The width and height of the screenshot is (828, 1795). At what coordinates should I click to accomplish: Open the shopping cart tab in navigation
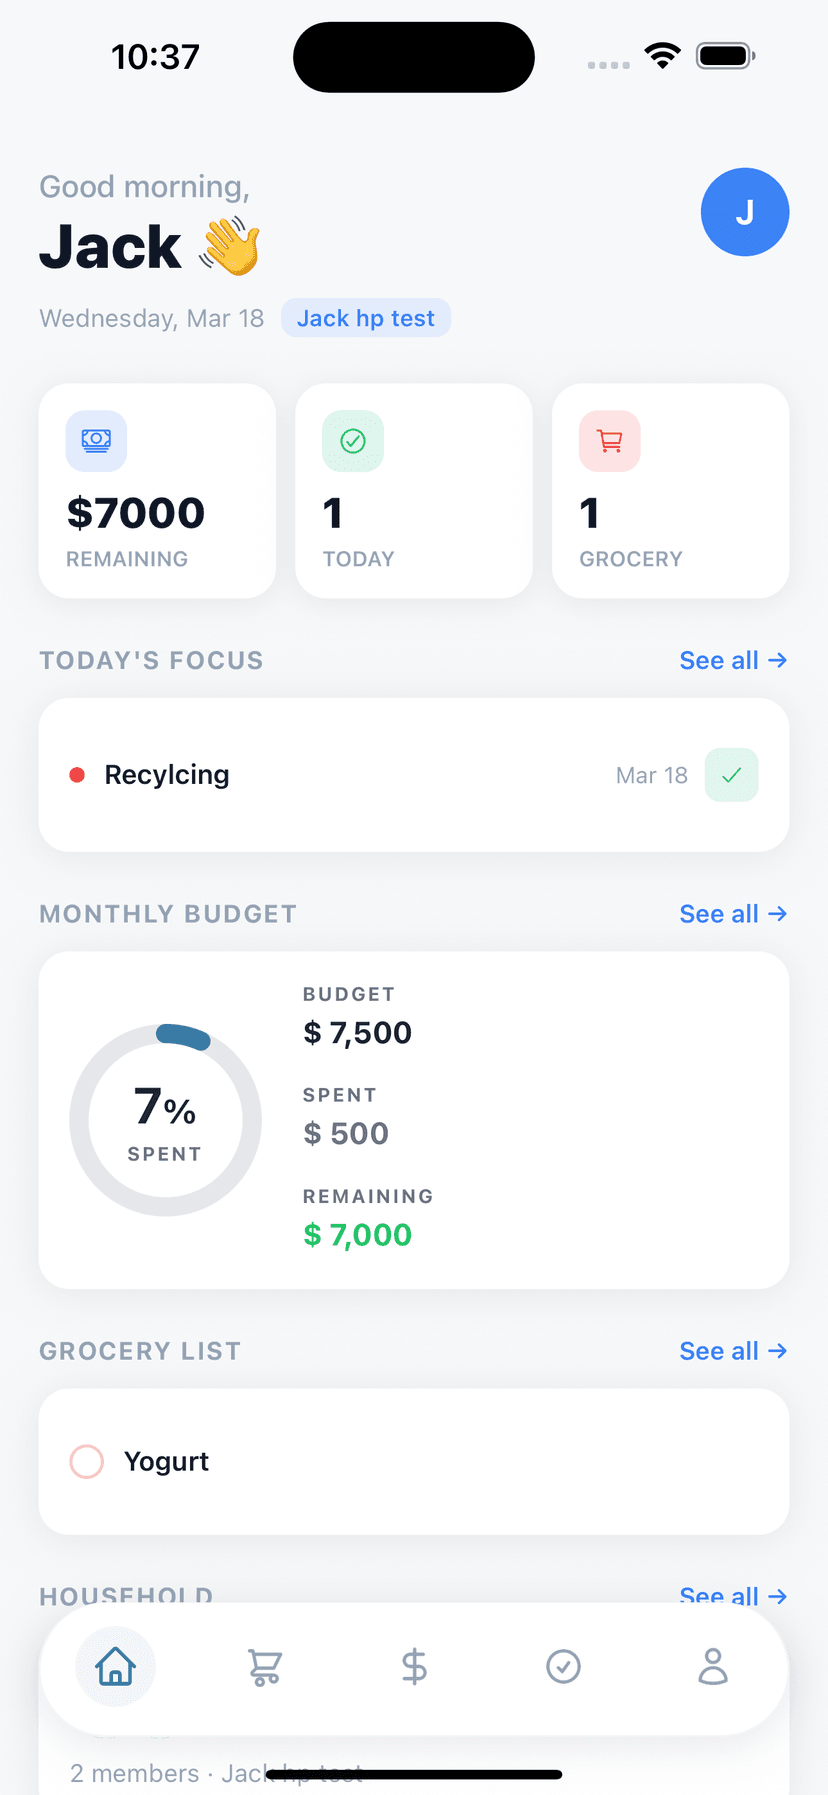click(x=265, y=1666)
